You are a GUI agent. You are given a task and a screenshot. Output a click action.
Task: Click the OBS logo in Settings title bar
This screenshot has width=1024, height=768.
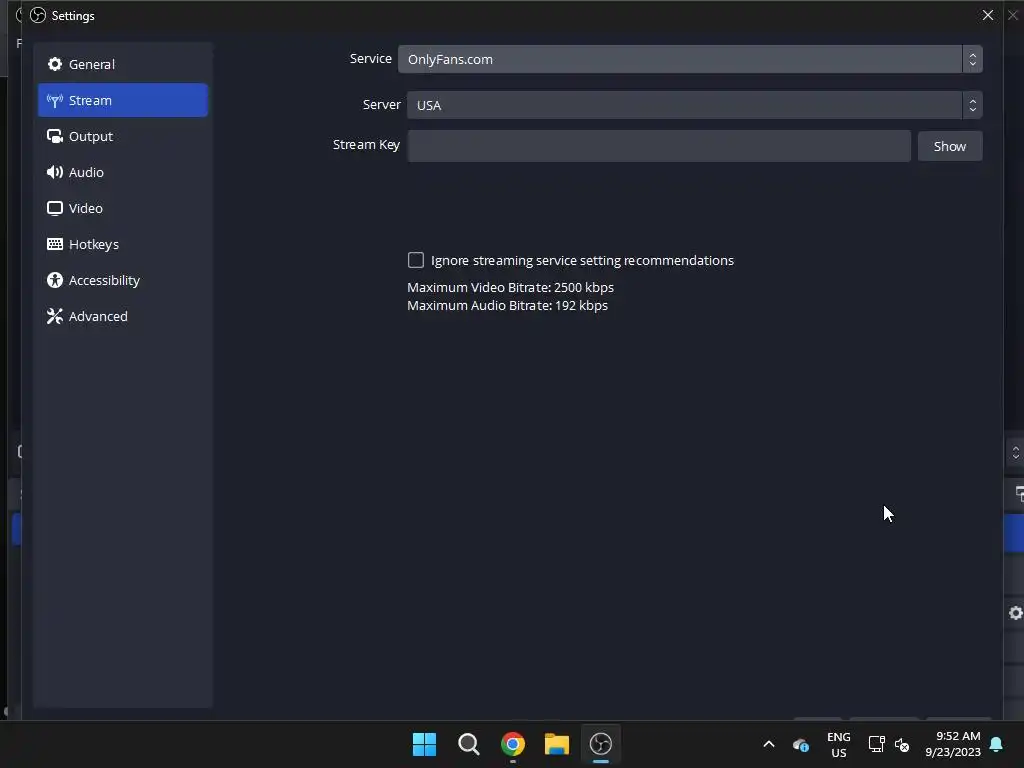coord(38,15)
